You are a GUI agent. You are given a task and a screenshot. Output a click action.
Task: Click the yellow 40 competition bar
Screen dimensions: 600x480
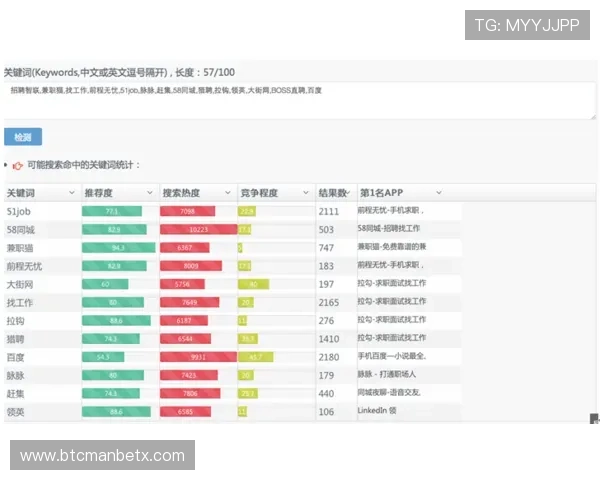click(253, 284)
